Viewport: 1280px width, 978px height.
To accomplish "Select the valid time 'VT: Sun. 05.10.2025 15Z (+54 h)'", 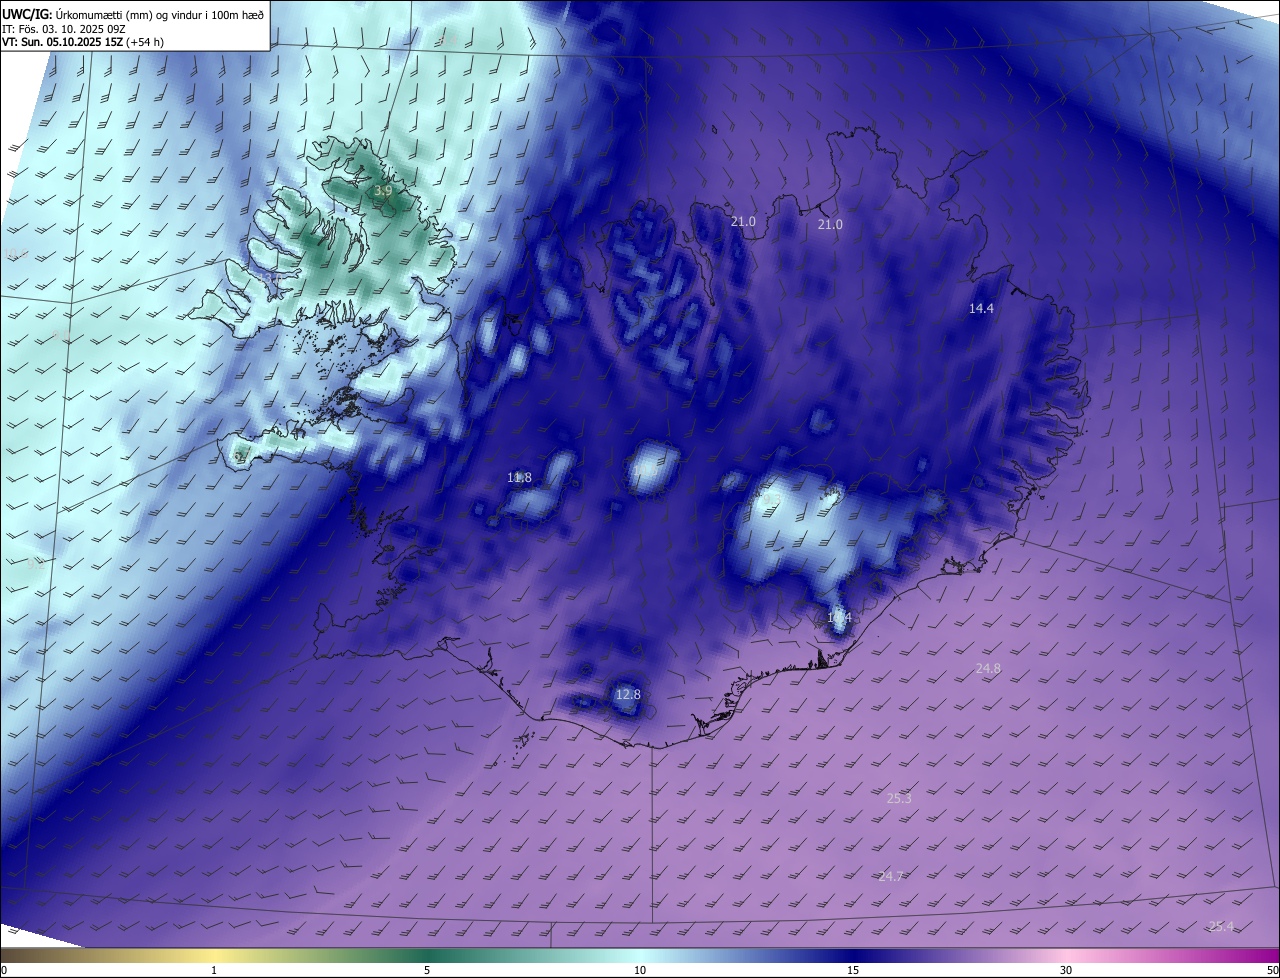I will pyautogui.click(x=82, y=42).
